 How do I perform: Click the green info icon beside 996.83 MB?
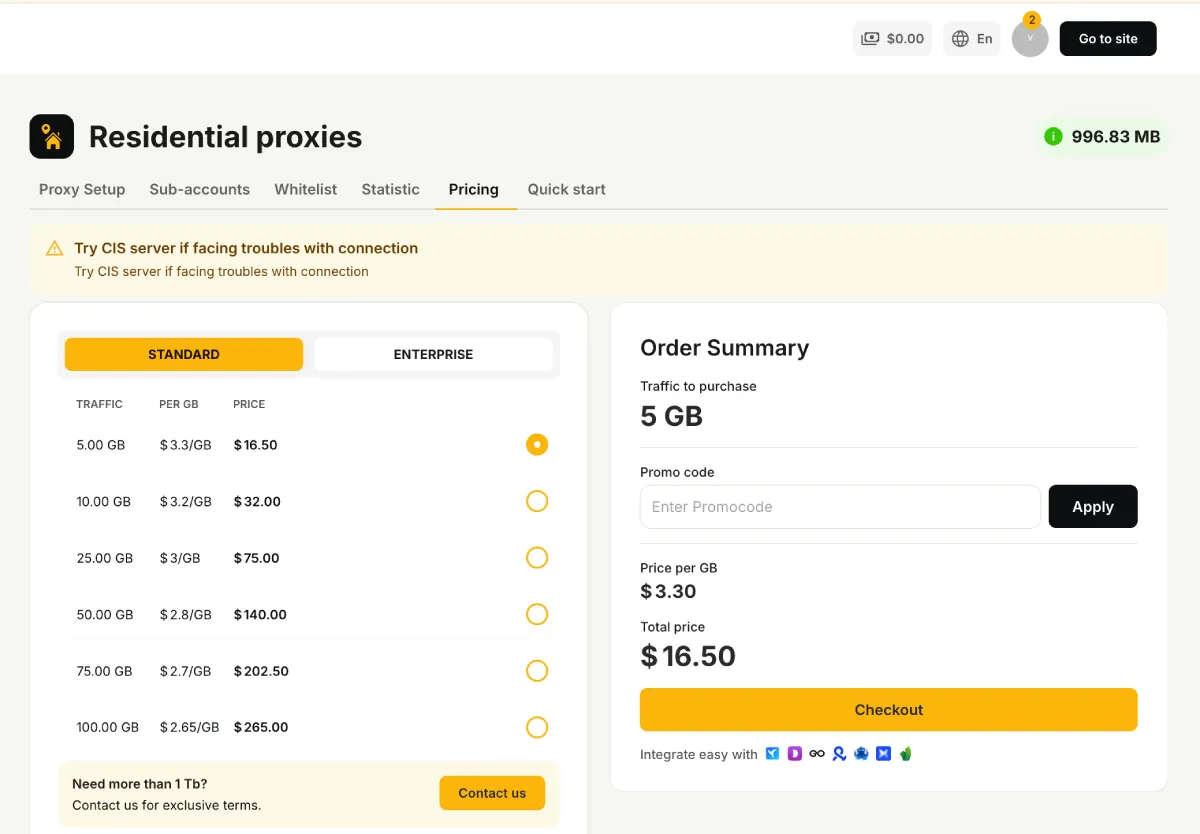pos(1053,136)
